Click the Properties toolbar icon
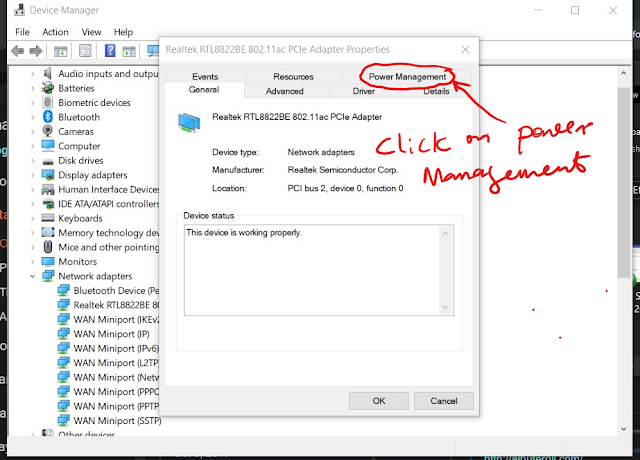The height and width of the screenshot is (460, 640). (x=85, y=51)
